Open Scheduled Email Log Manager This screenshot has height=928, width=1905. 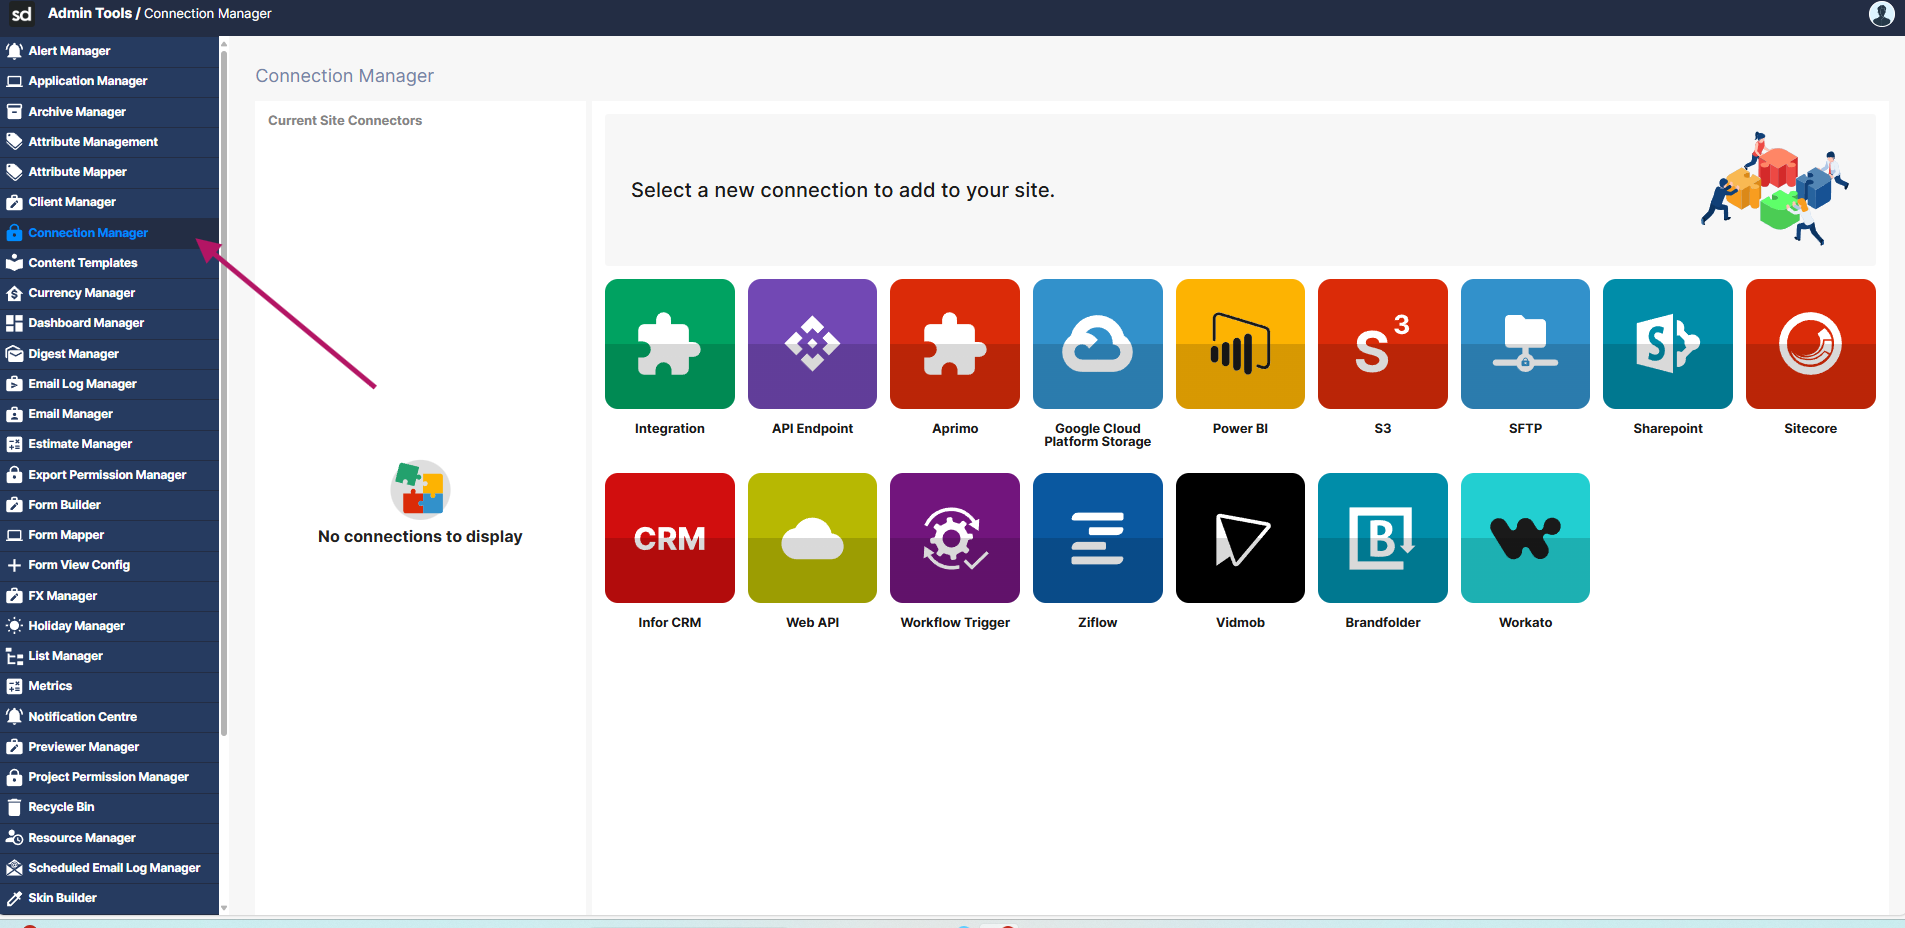point(109,868)
